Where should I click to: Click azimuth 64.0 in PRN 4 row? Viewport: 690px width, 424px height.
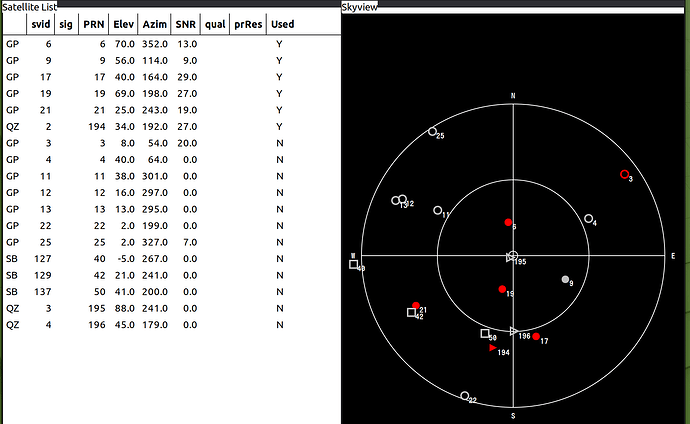pyautogui.click(x=158, y=160)
